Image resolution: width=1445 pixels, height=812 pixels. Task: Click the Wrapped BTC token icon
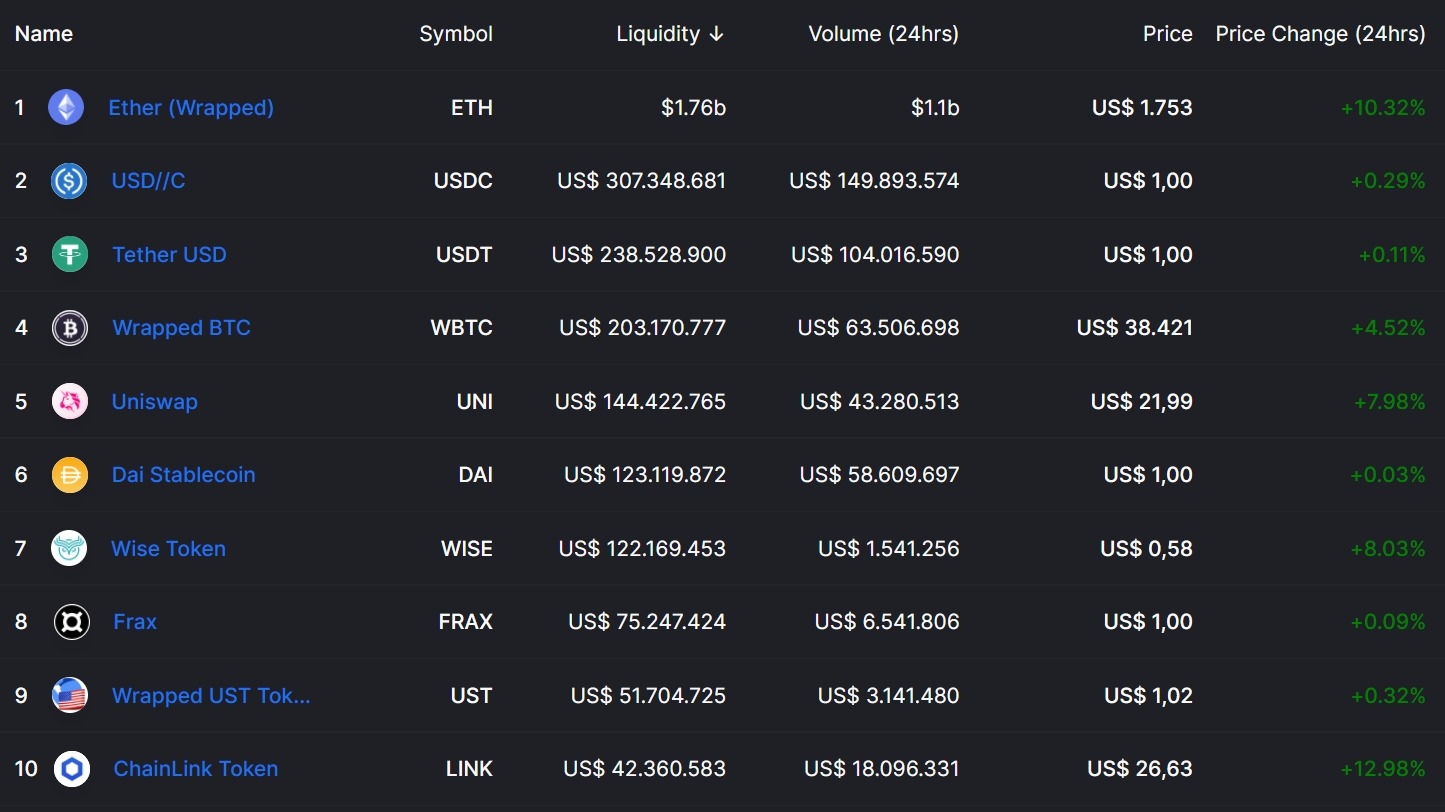(x=70, y=328)
